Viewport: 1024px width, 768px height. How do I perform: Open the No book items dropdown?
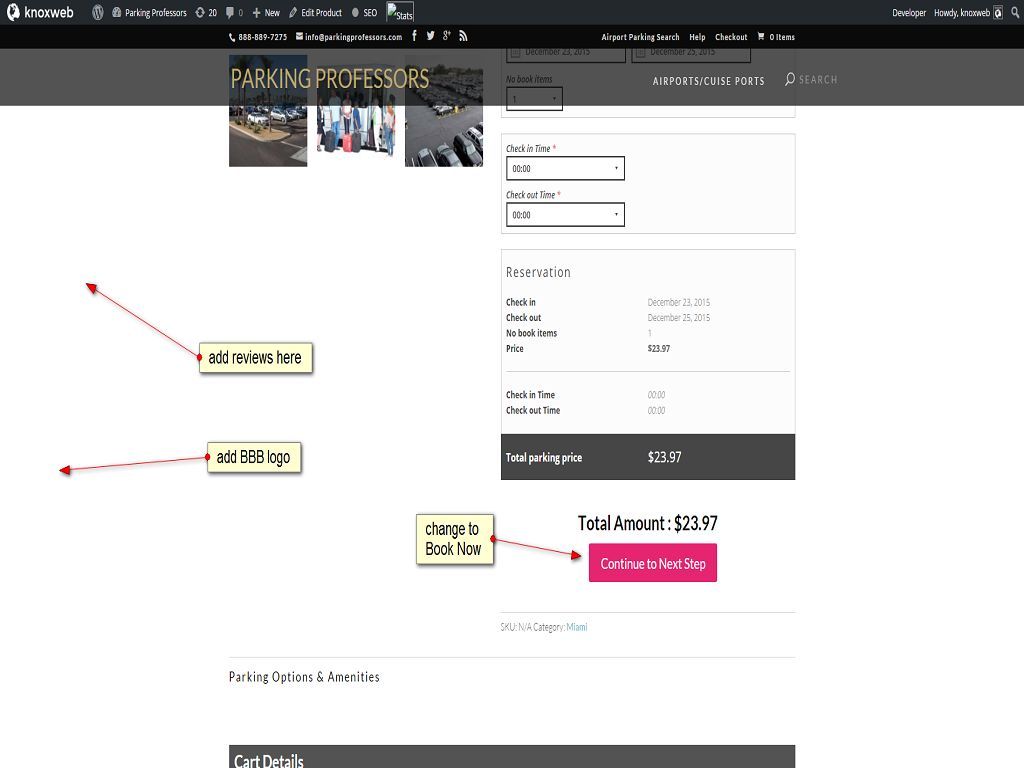(x=534, y=99)
